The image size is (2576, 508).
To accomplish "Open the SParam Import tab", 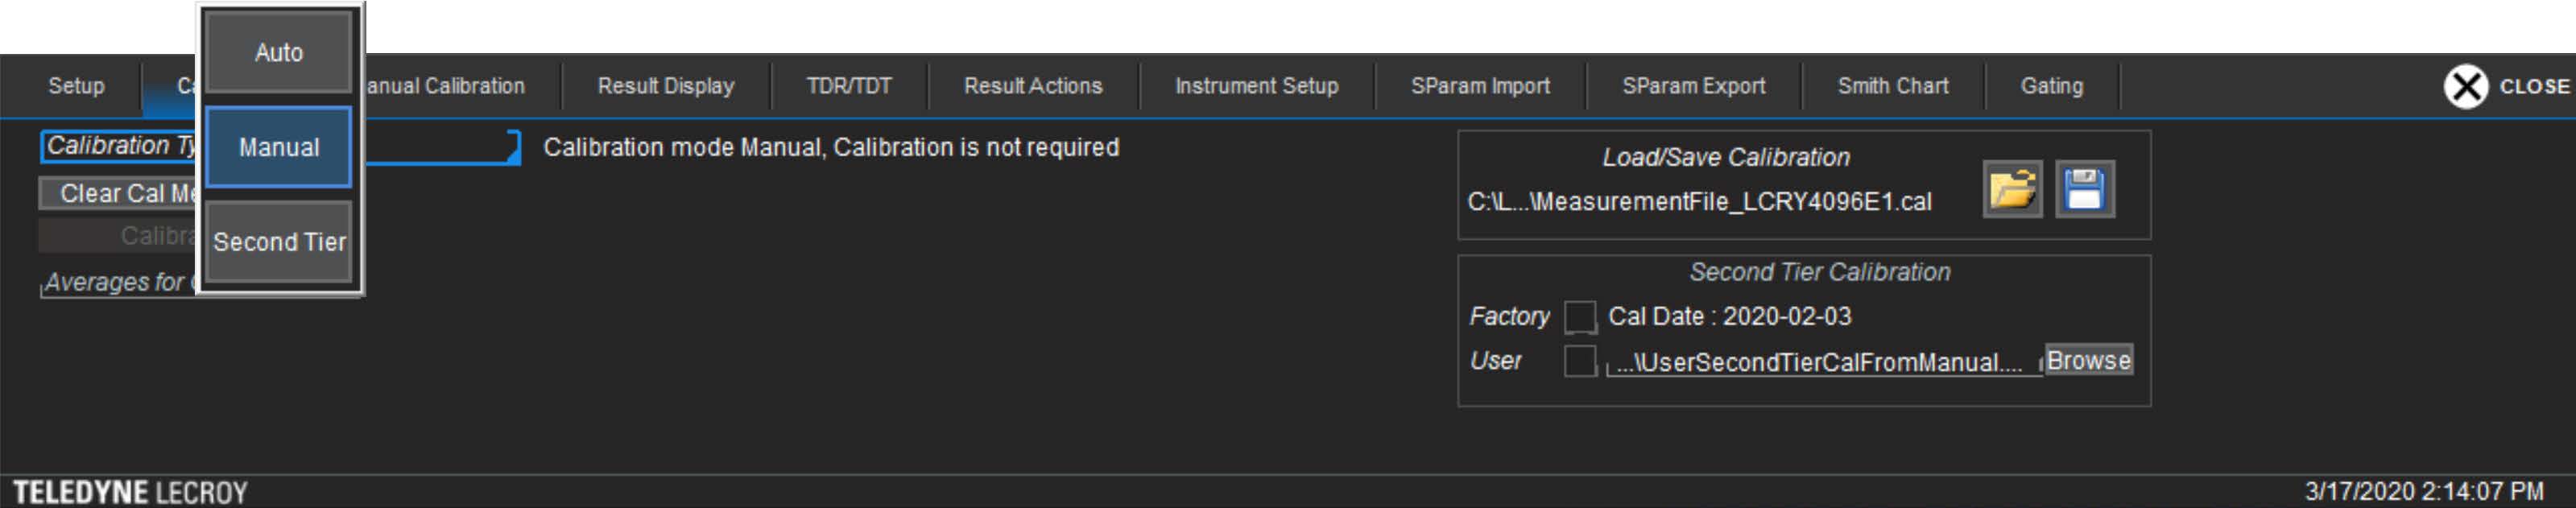I will (1480, 87).
